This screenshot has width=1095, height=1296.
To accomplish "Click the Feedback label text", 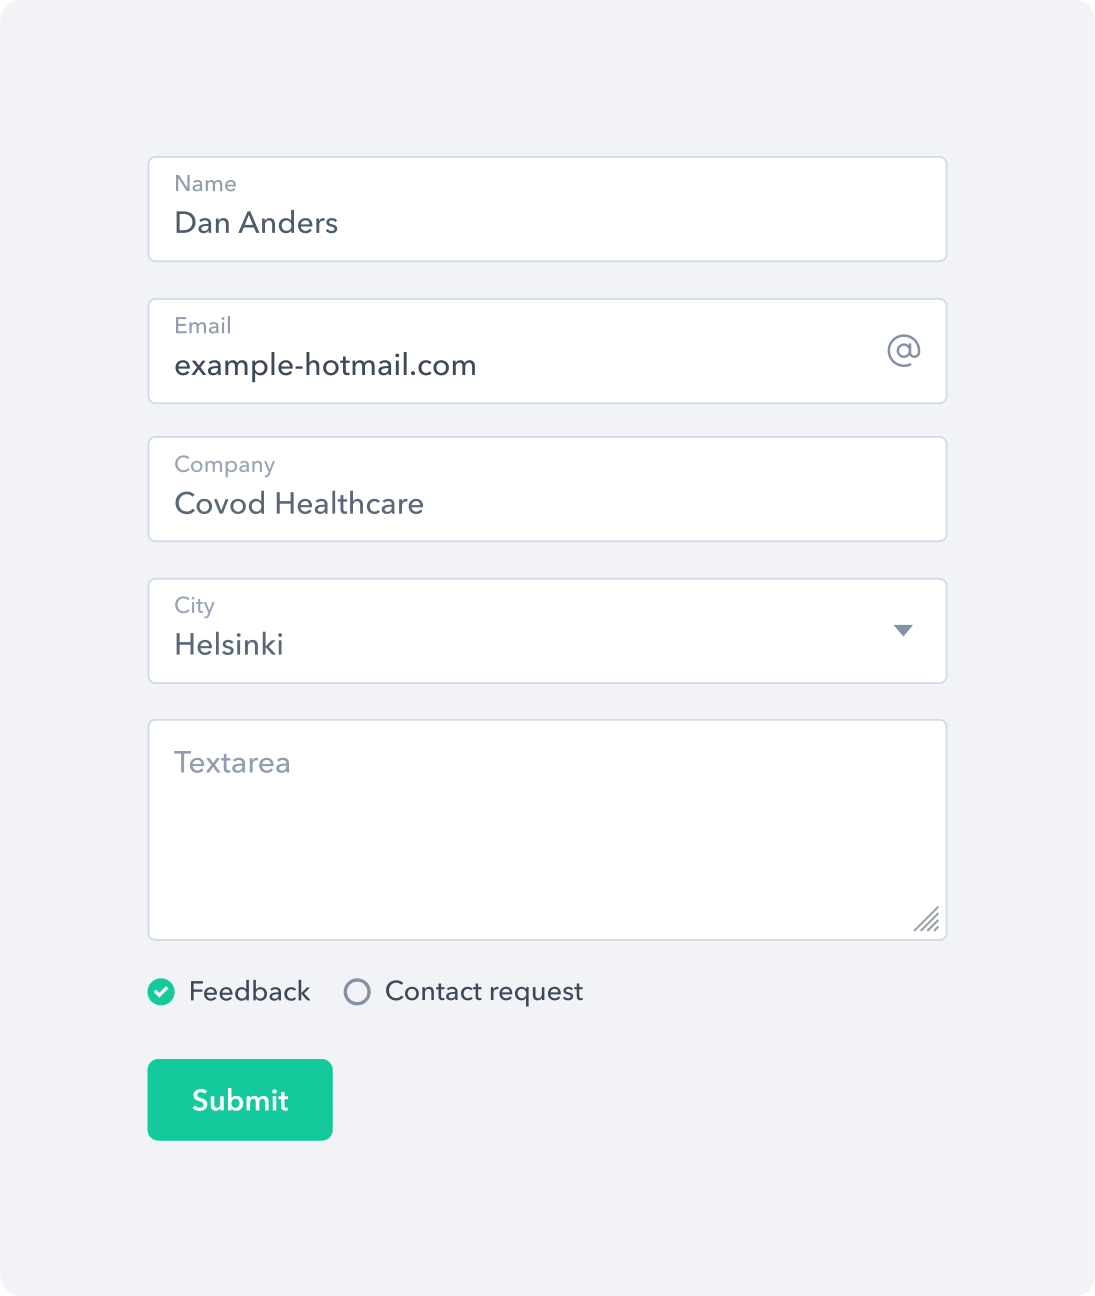I will [x=249, y=991].
